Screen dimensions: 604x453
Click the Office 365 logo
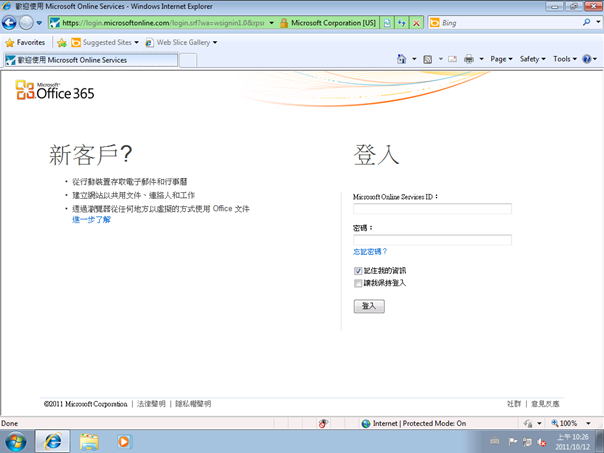55,90
